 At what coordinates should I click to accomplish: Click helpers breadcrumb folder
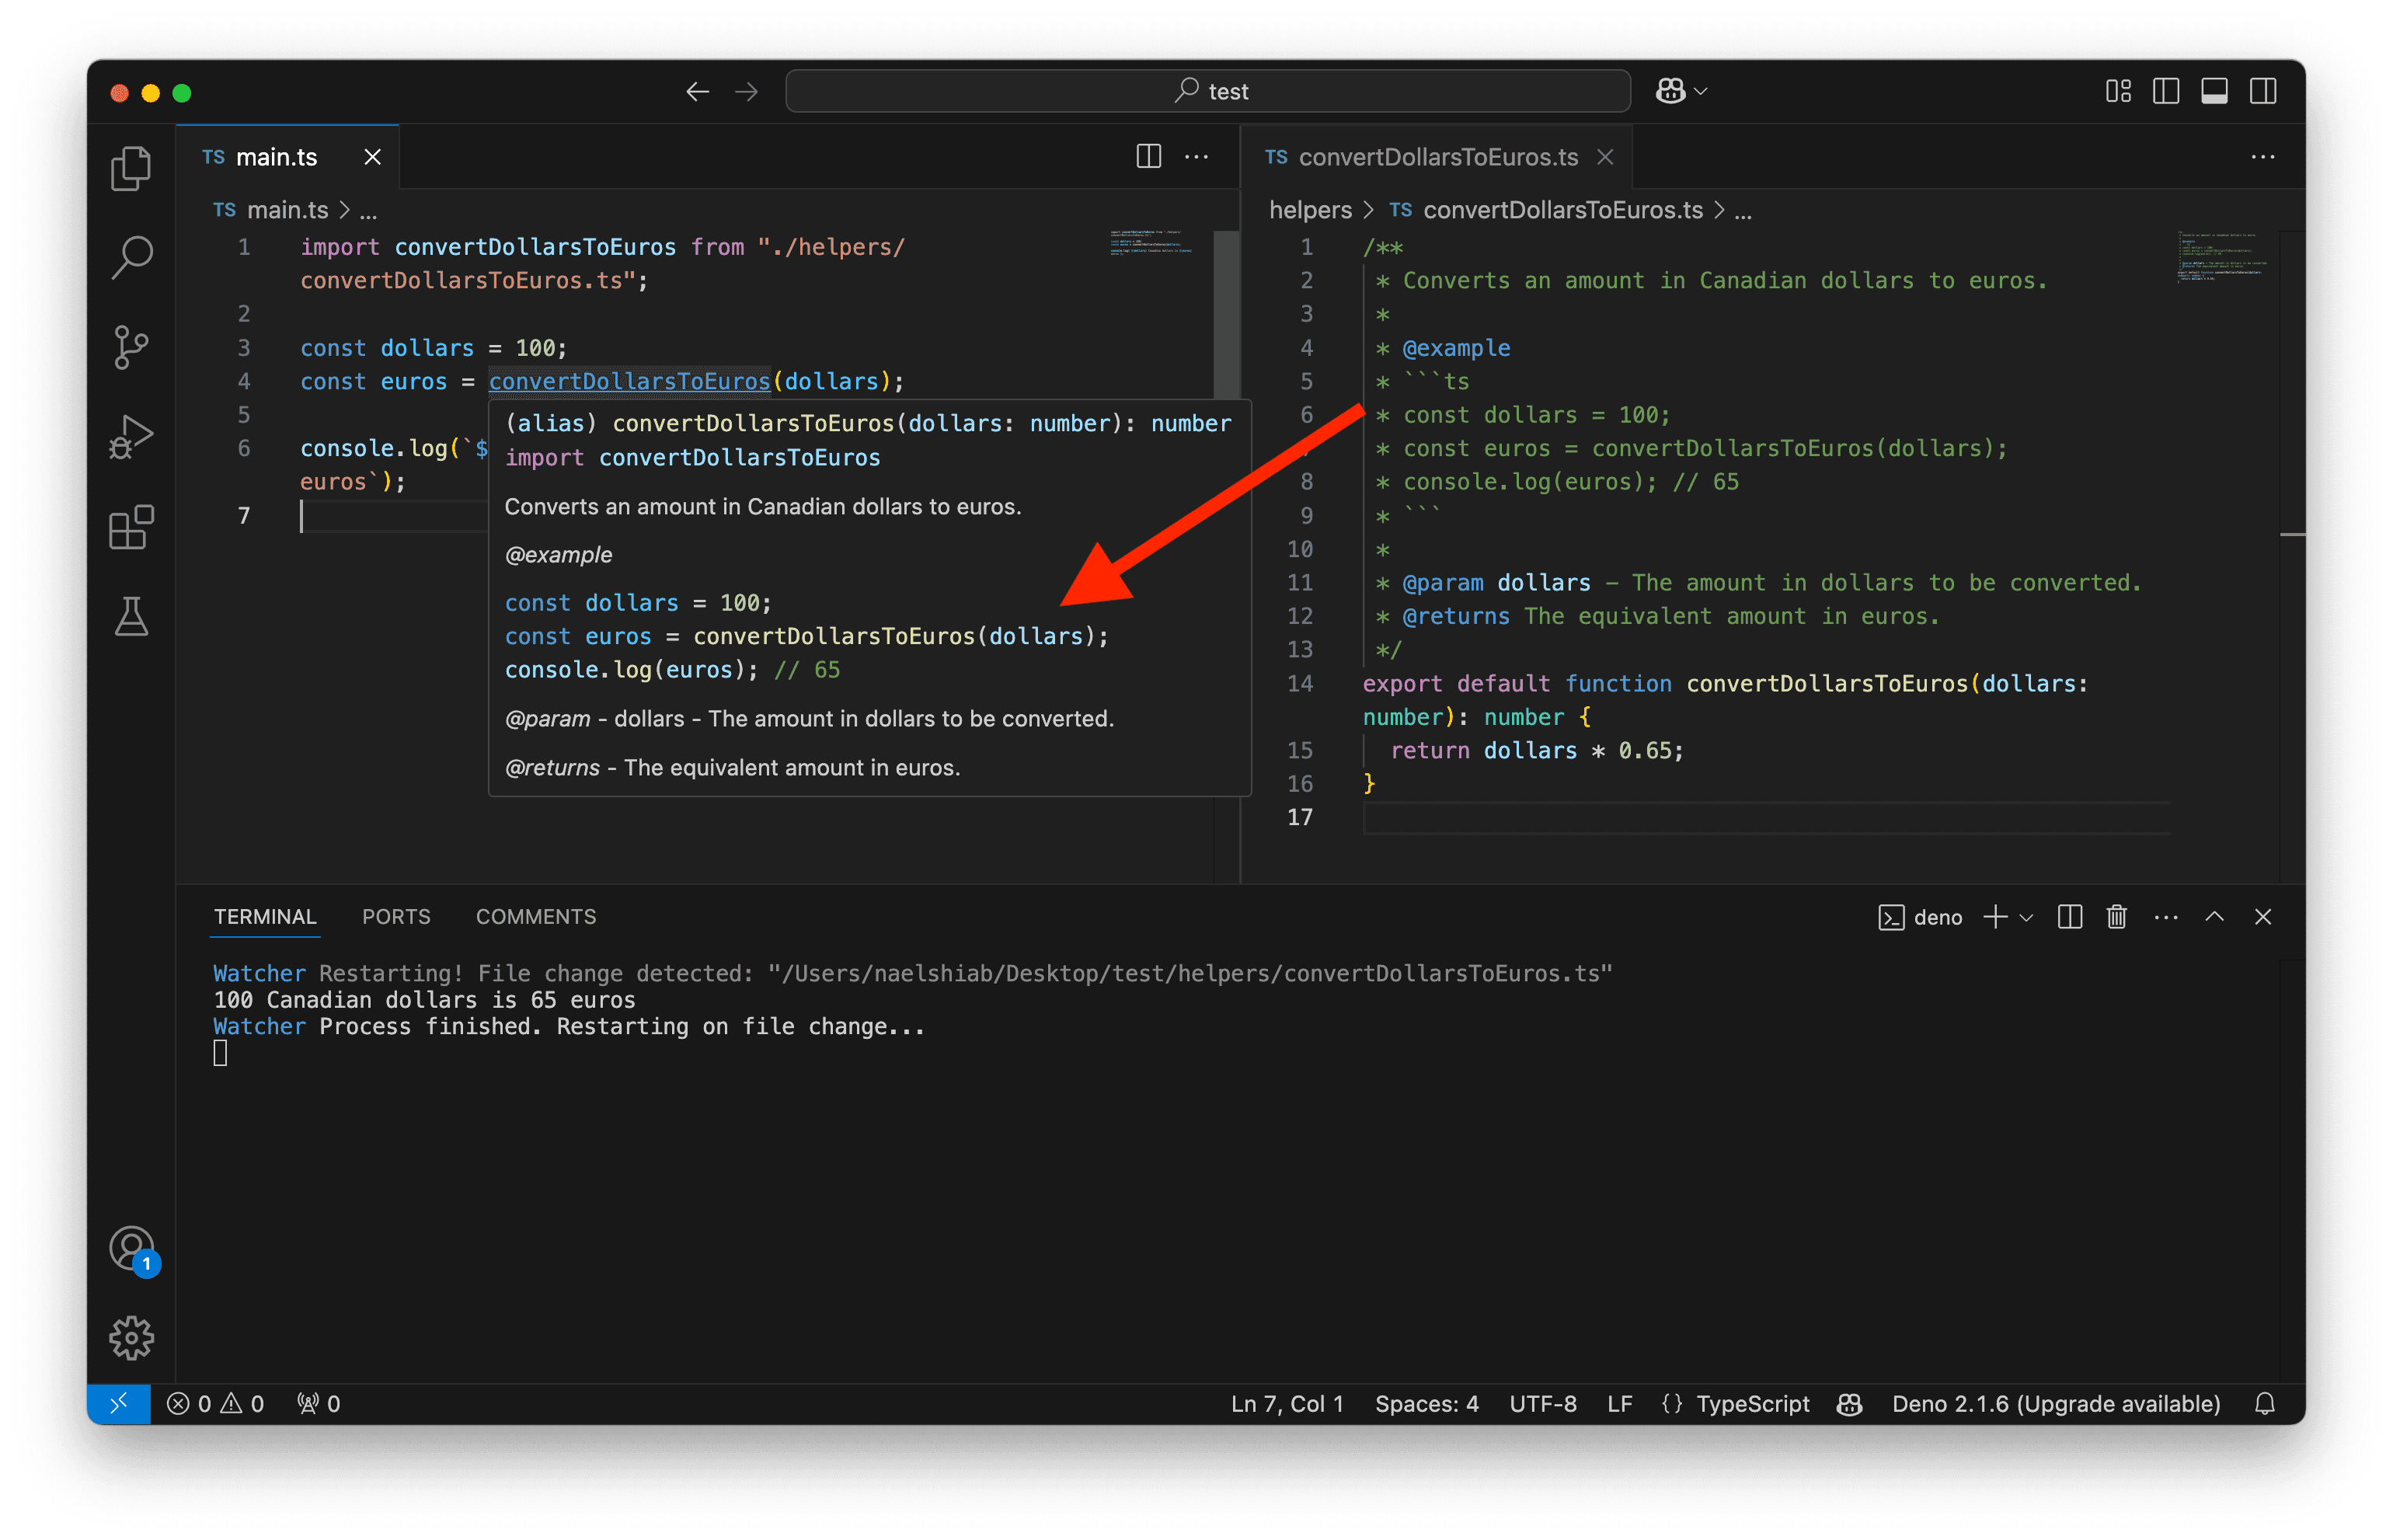pos(1310,210)
